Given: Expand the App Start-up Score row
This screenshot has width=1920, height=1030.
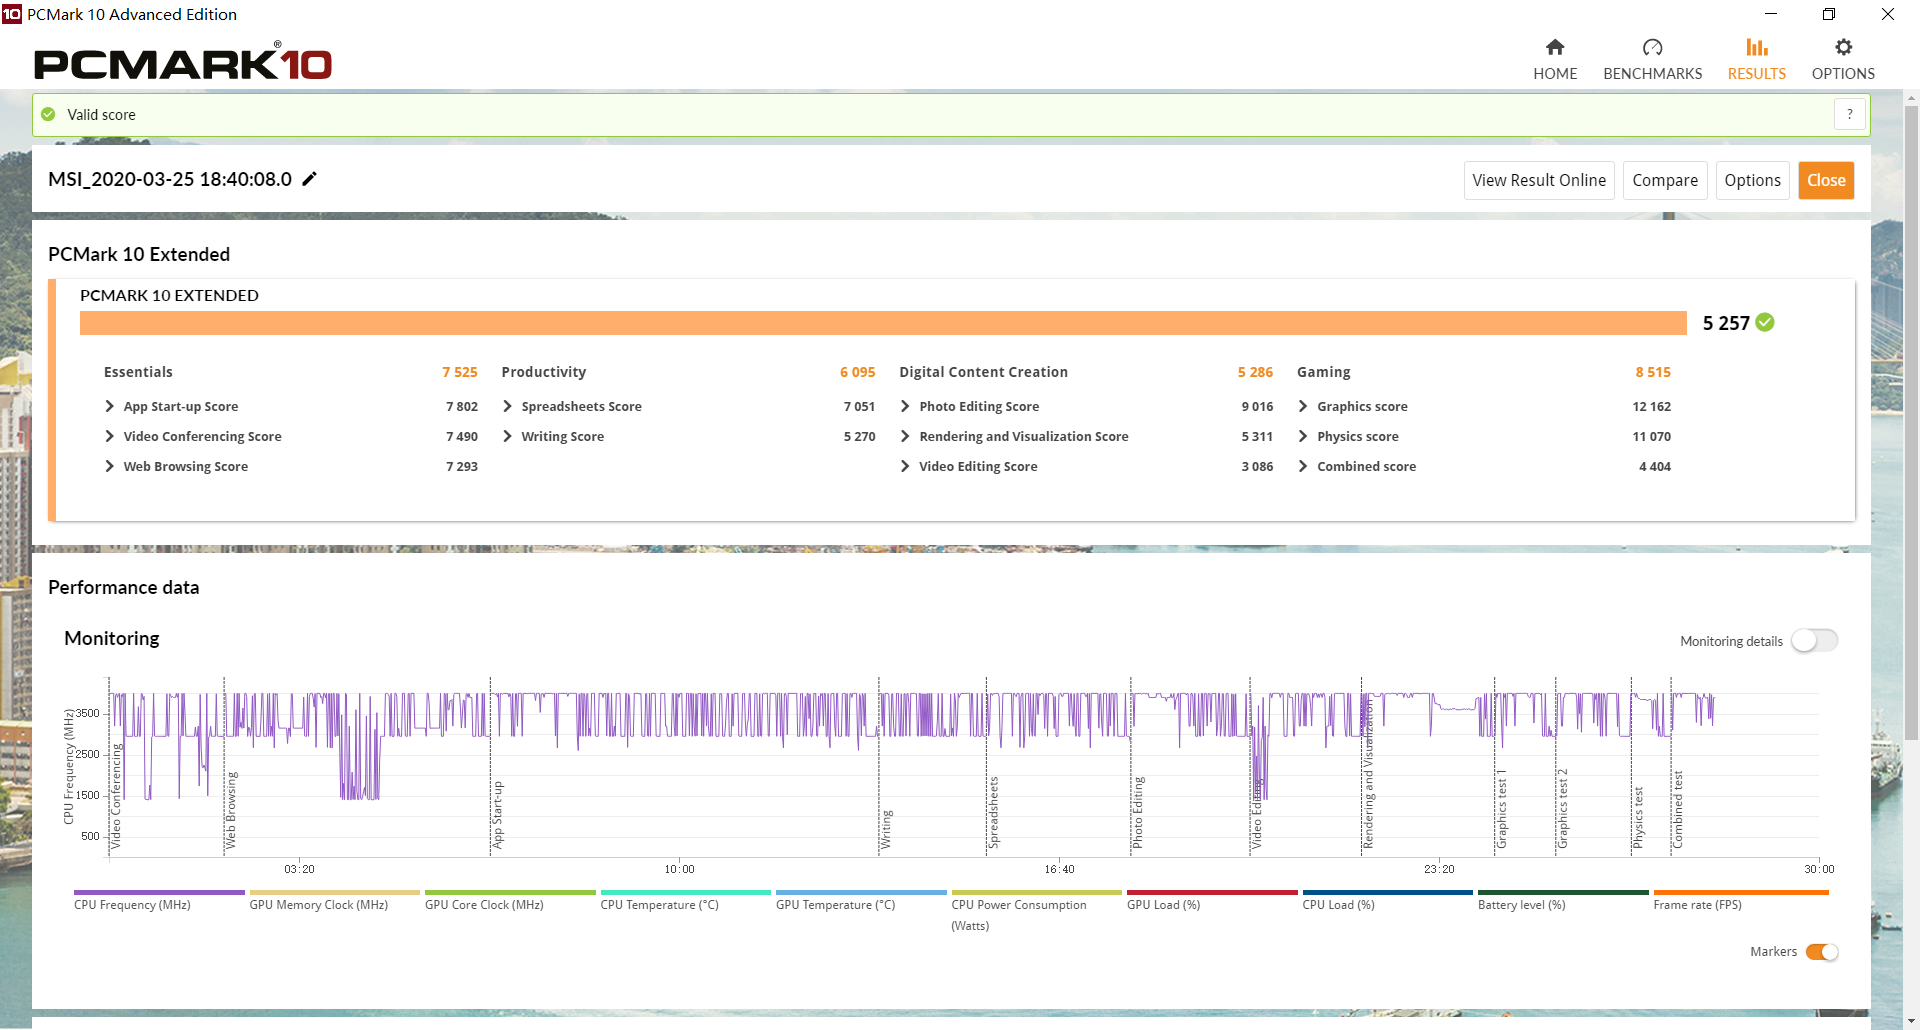Looking at the screenshot, I should pos(110,406).
